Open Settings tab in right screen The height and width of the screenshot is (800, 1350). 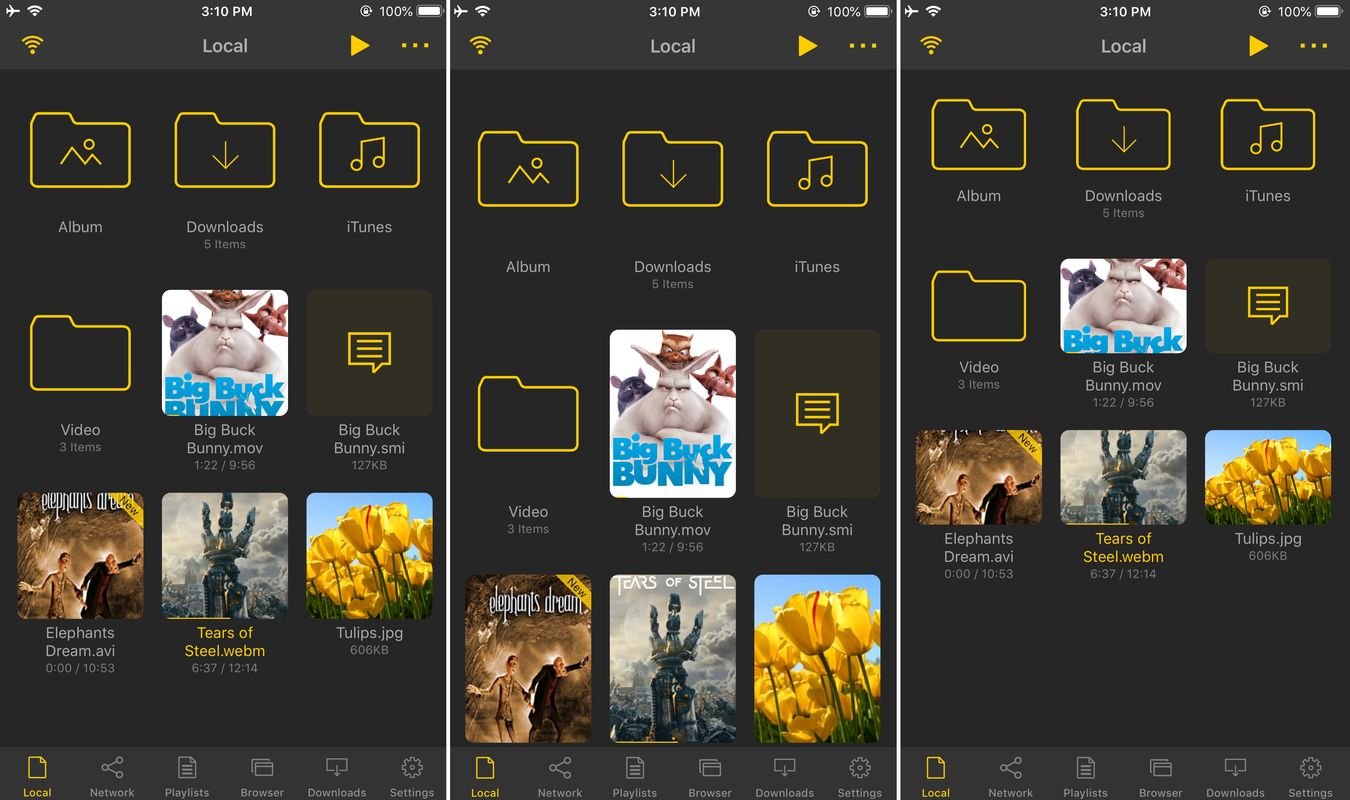(1311, 776)
